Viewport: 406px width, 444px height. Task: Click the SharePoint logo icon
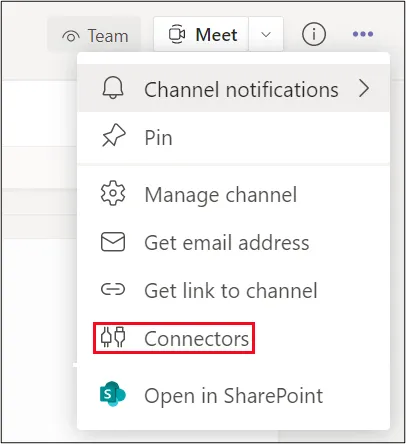(113, 394)
